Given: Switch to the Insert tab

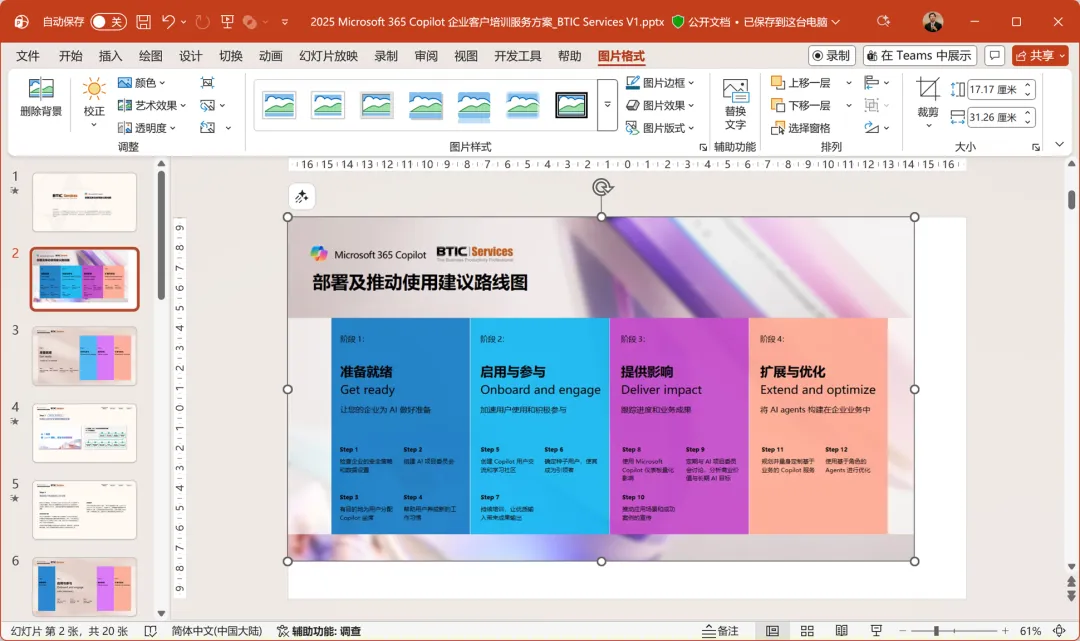Looking at the screenshot, I should coord(110,56).
